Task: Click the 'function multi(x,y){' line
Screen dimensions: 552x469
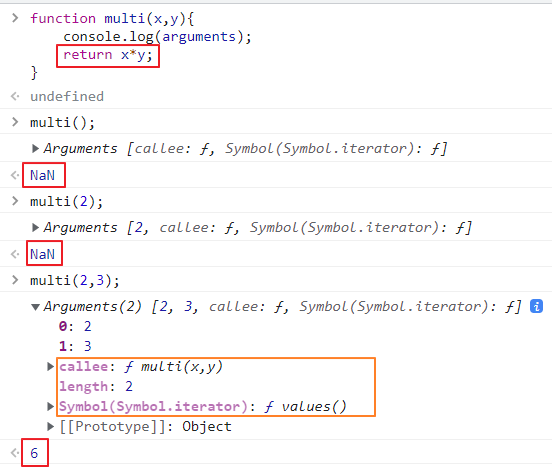Action: coord(112,18)
